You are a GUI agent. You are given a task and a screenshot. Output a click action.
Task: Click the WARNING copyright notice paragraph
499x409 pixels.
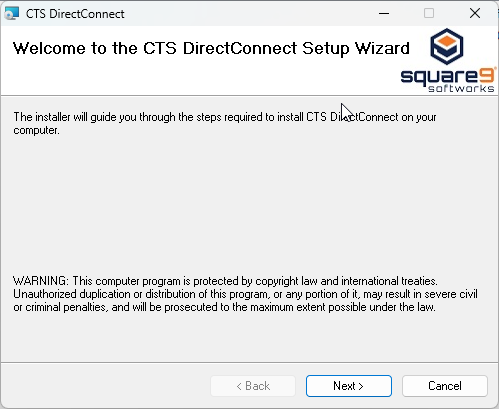pos(245,294)
